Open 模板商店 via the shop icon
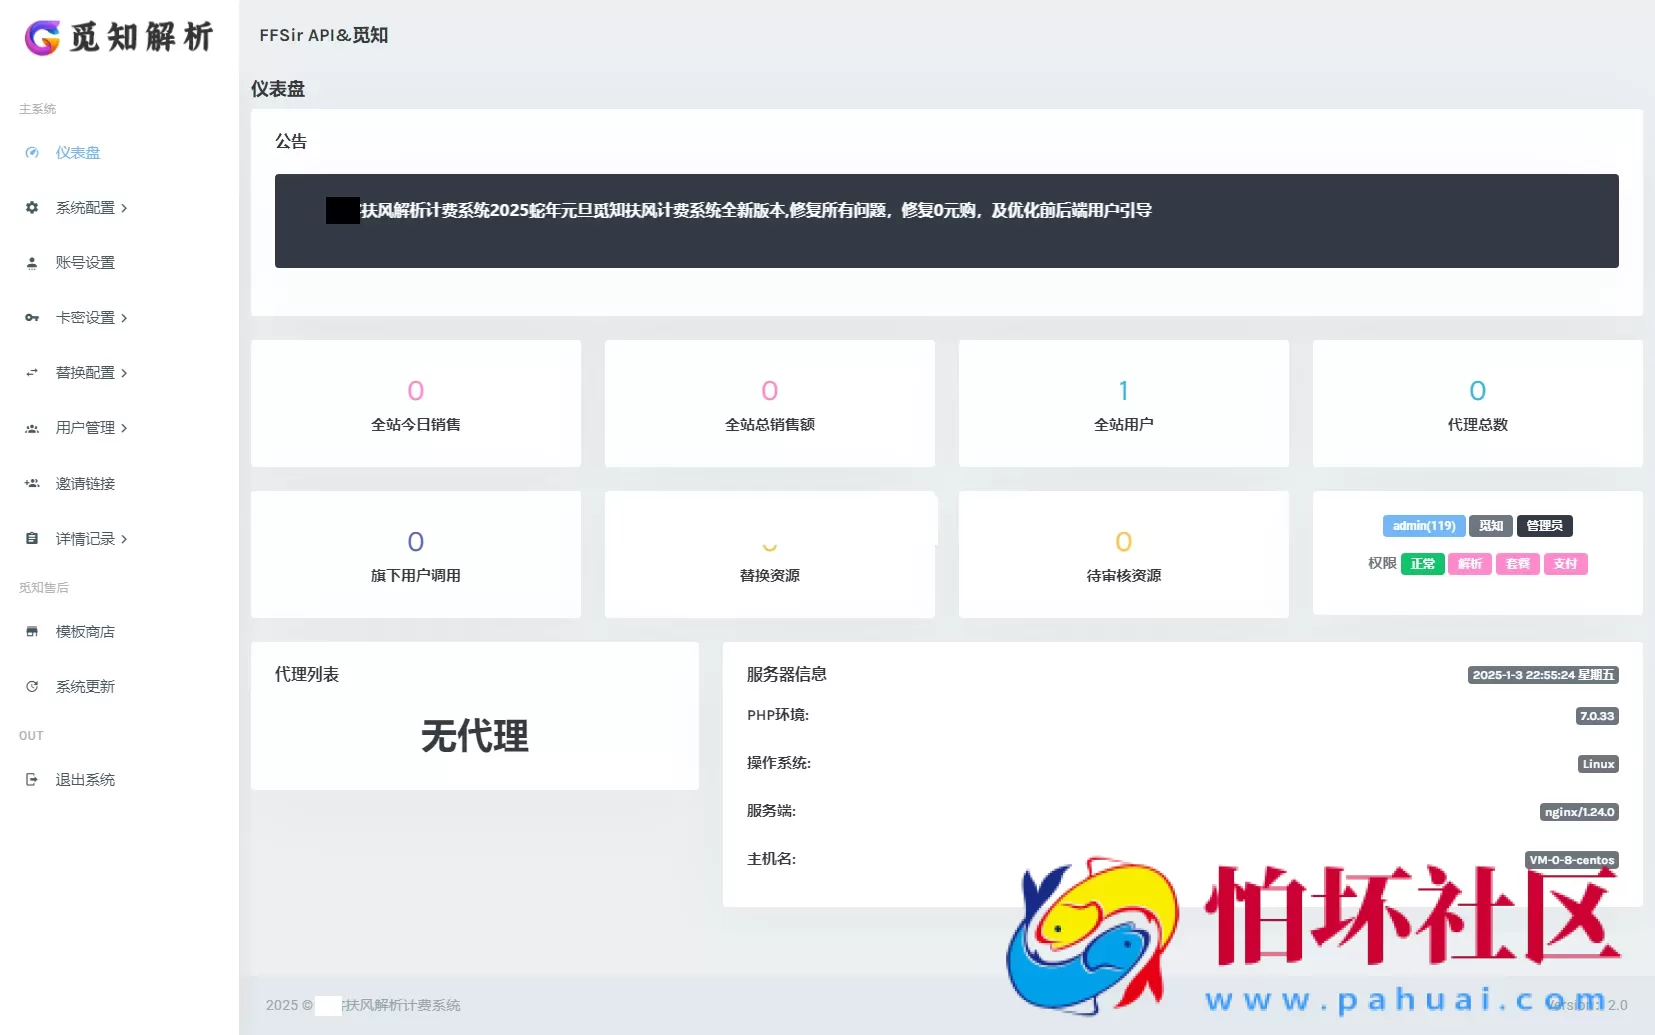This screenshot has height=1035, width=1655. pyautogui.click(x=31, y=631)
